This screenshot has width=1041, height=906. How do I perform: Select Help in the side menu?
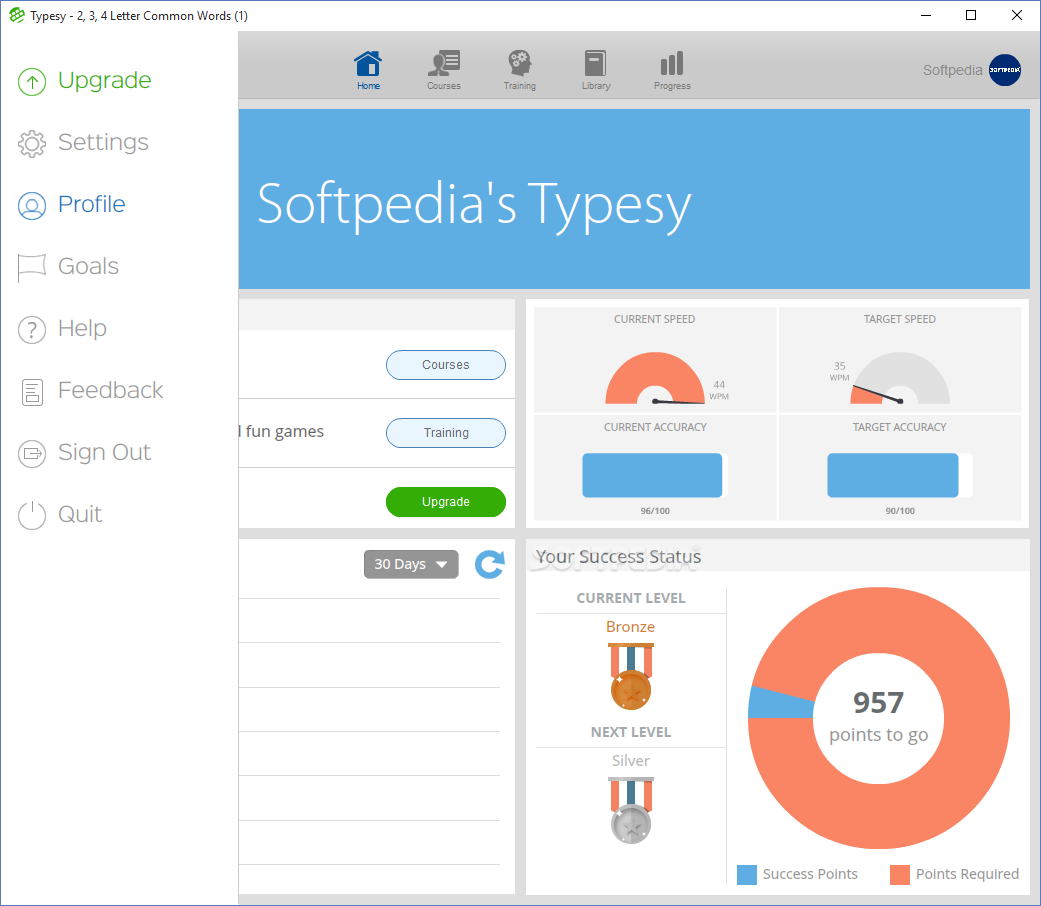82,328
